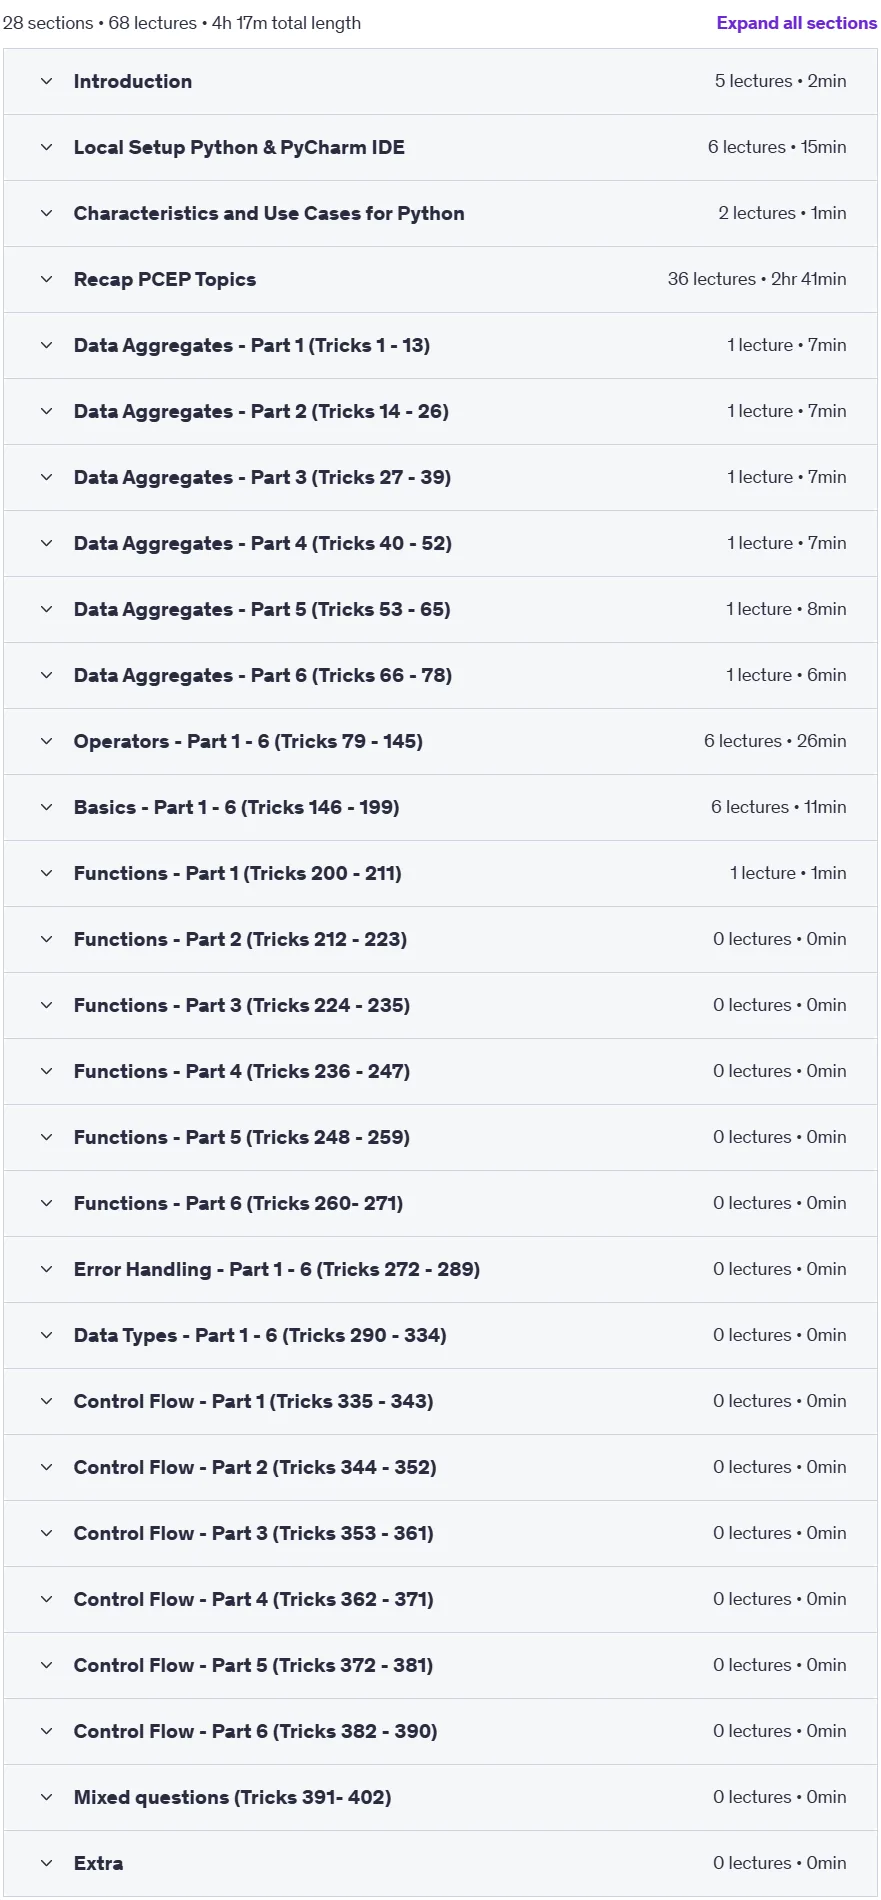The width and height of the screenshot is (881, 1900).
Task: Expand the Introduction section chevron
Action: point(46,81)
